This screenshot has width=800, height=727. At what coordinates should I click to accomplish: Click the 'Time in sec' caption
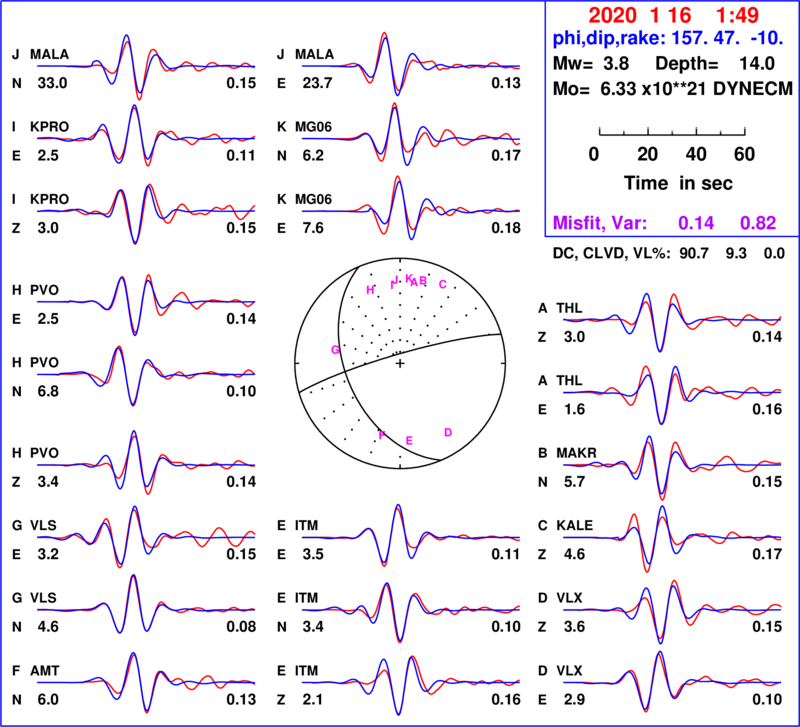(x=678, y=183)
